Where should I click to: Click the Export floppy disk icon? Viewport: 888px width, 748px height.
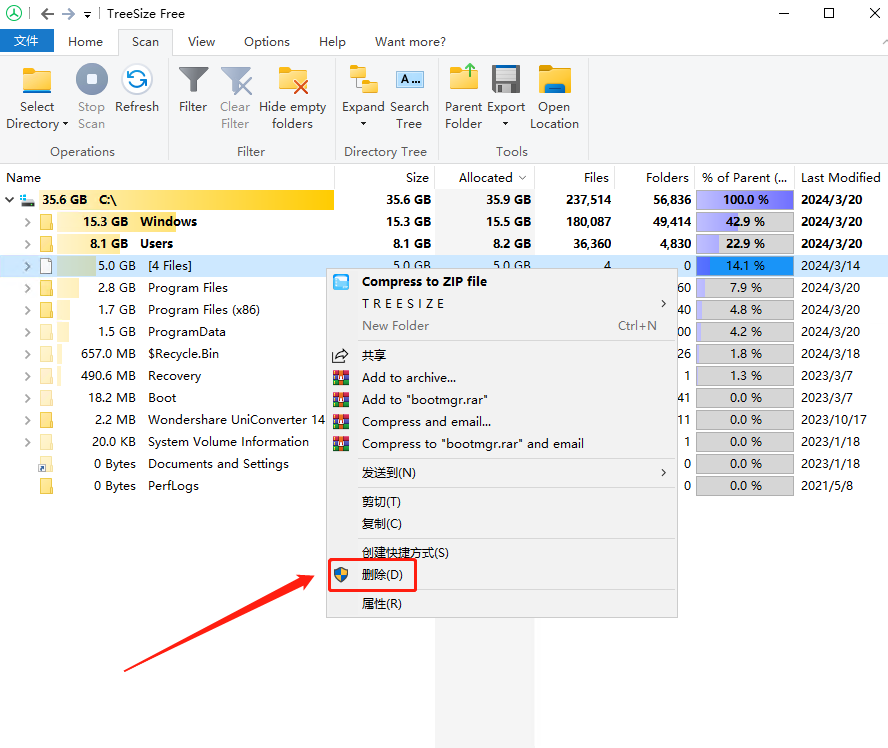pyautogui.click(x=506, y=80)
